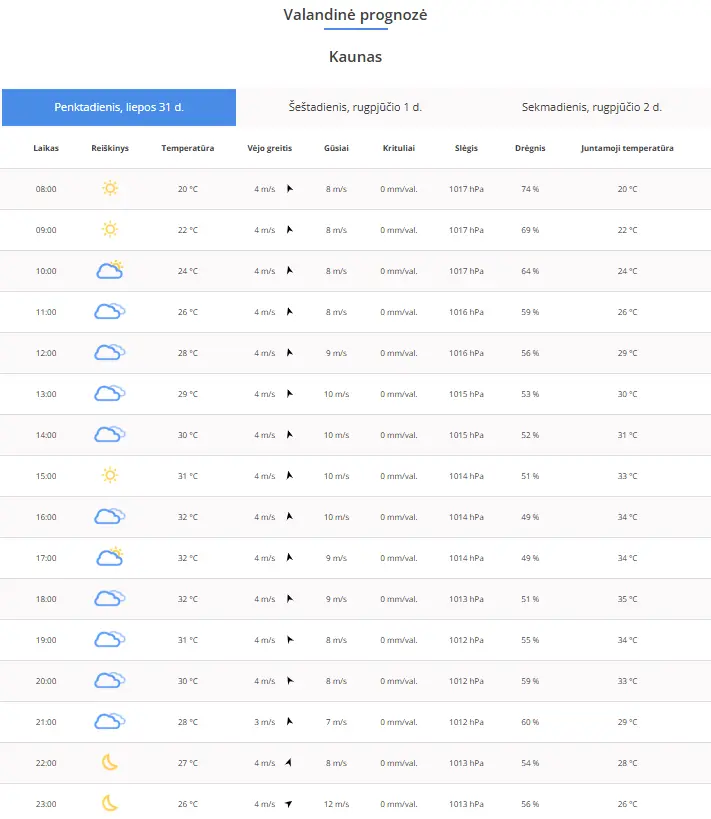Click the wind direction arrow at 08:00

pos(290,189)
